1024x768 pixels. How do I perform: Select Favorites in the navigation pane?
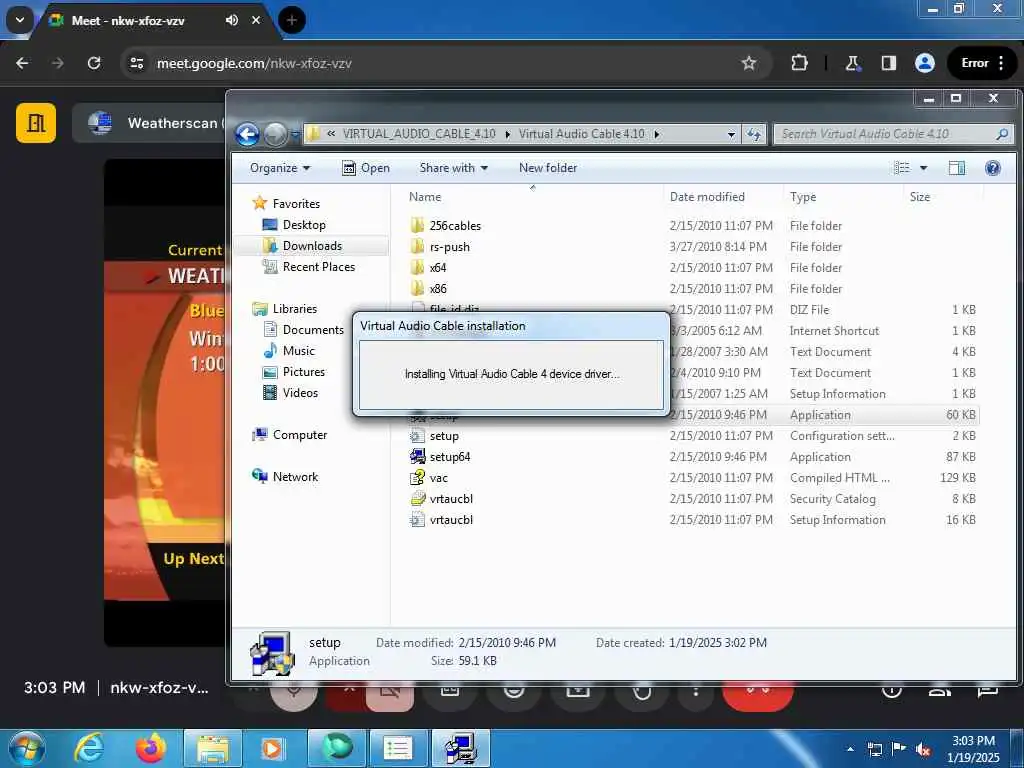tap(286, 204)
